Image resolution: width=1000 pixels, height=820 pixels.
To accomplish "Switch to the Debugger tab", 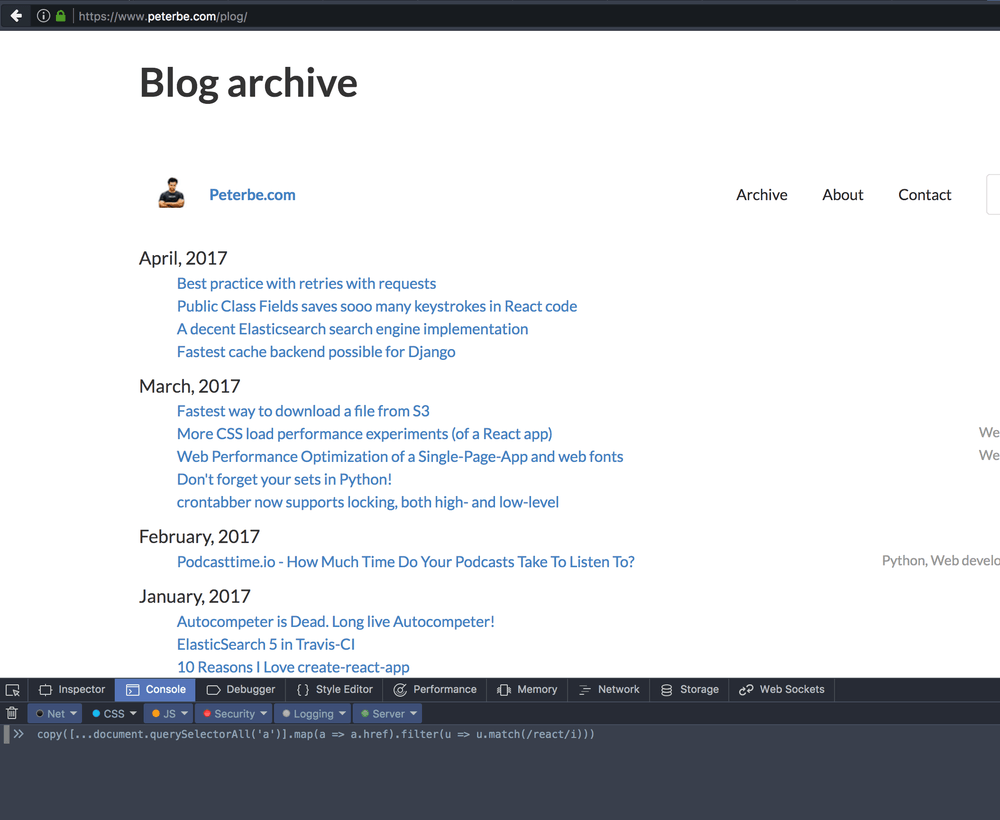I will click(x=240, y=689).
